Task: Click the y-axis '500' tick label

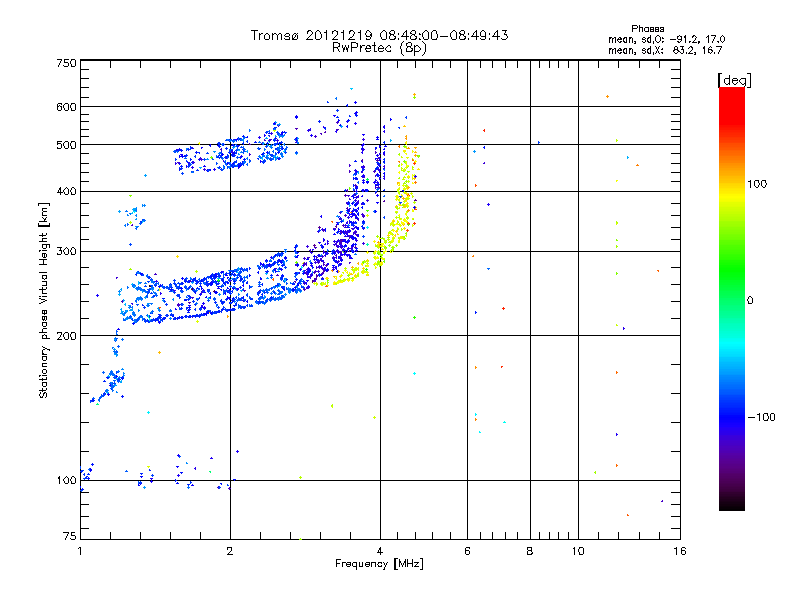Action: pos(66,145)
